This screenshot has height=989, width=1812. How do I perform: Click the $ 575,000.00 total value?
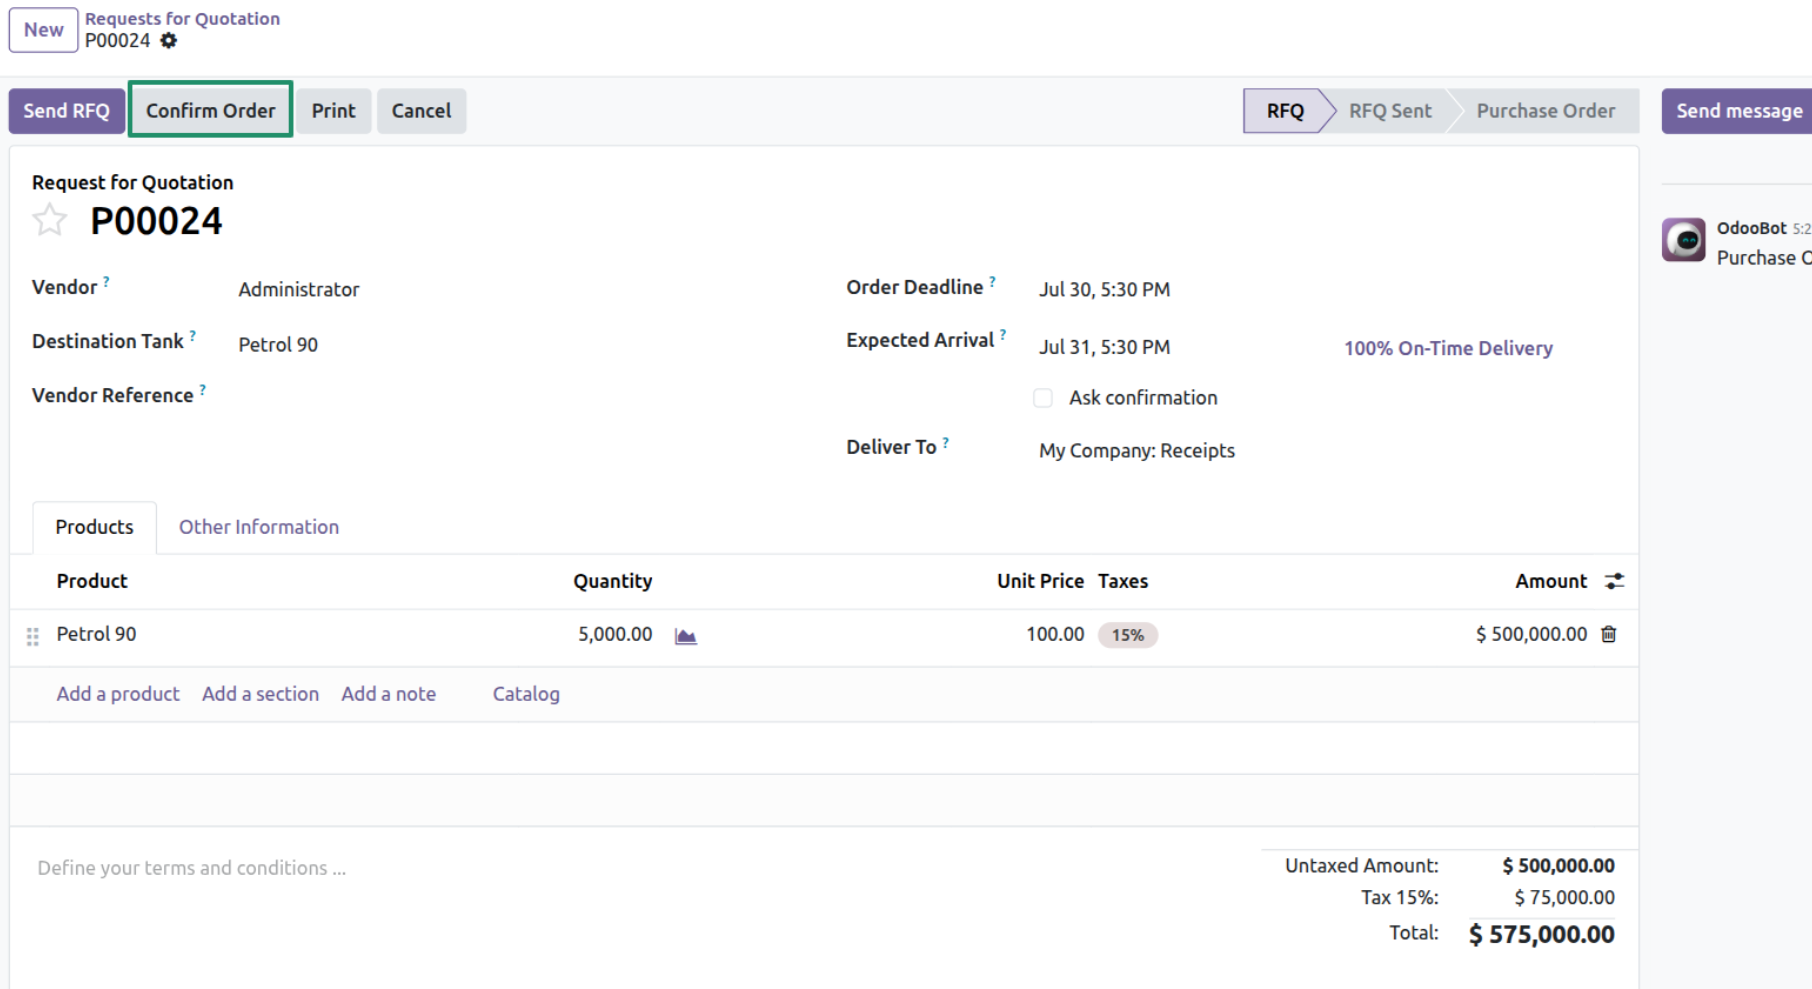point(1541,935)
